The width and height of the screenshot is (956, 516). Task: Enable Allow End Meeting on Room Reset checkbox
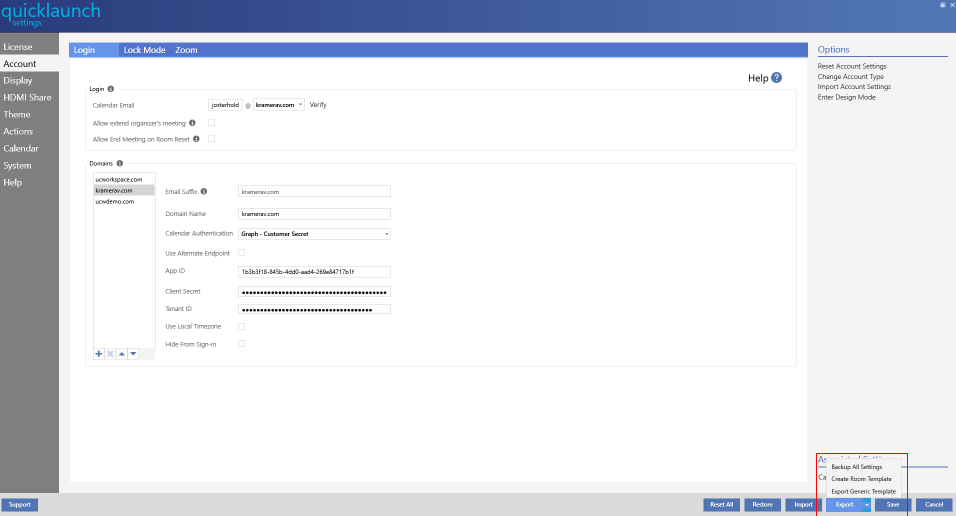[212, 138]
